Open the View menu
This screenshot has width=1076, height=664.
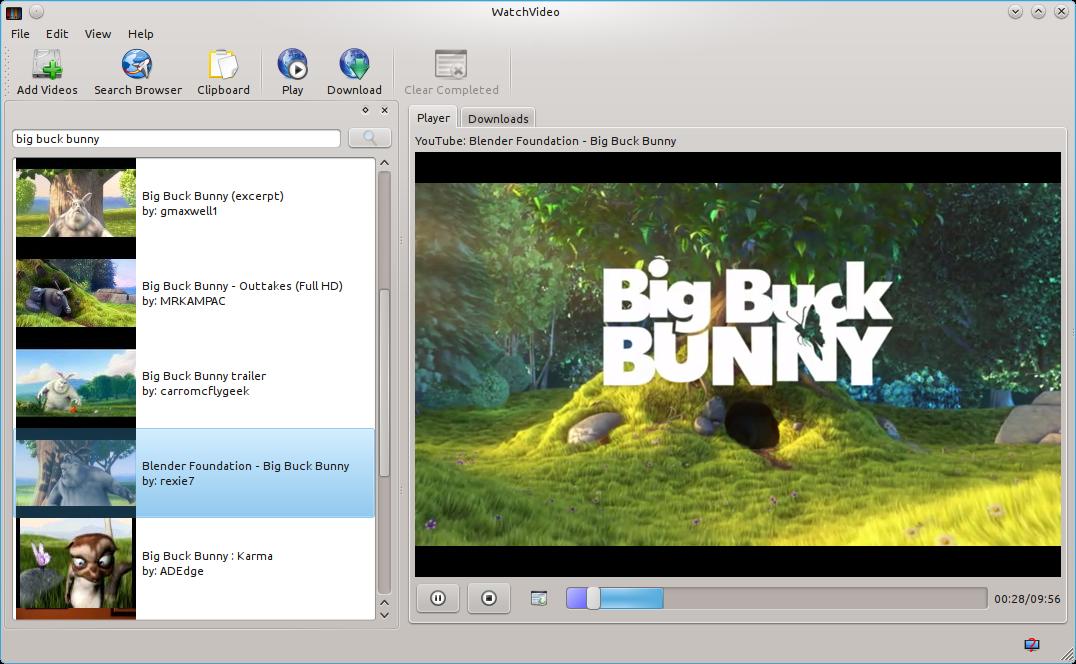tap(97, 34)
